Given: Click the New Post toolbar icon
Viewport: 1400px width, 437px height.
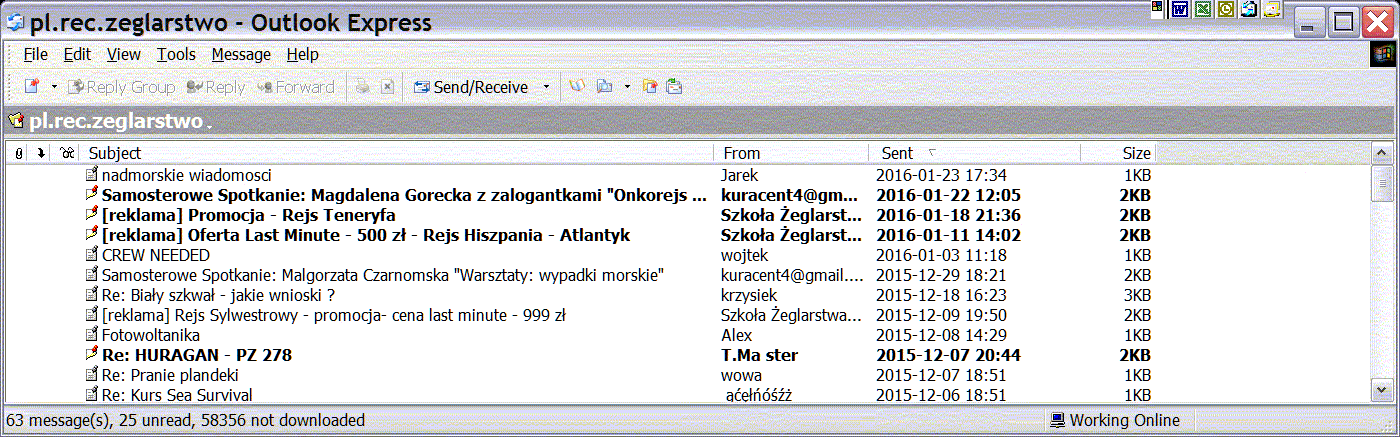Looking at the screenshot, I should (32, 87).
